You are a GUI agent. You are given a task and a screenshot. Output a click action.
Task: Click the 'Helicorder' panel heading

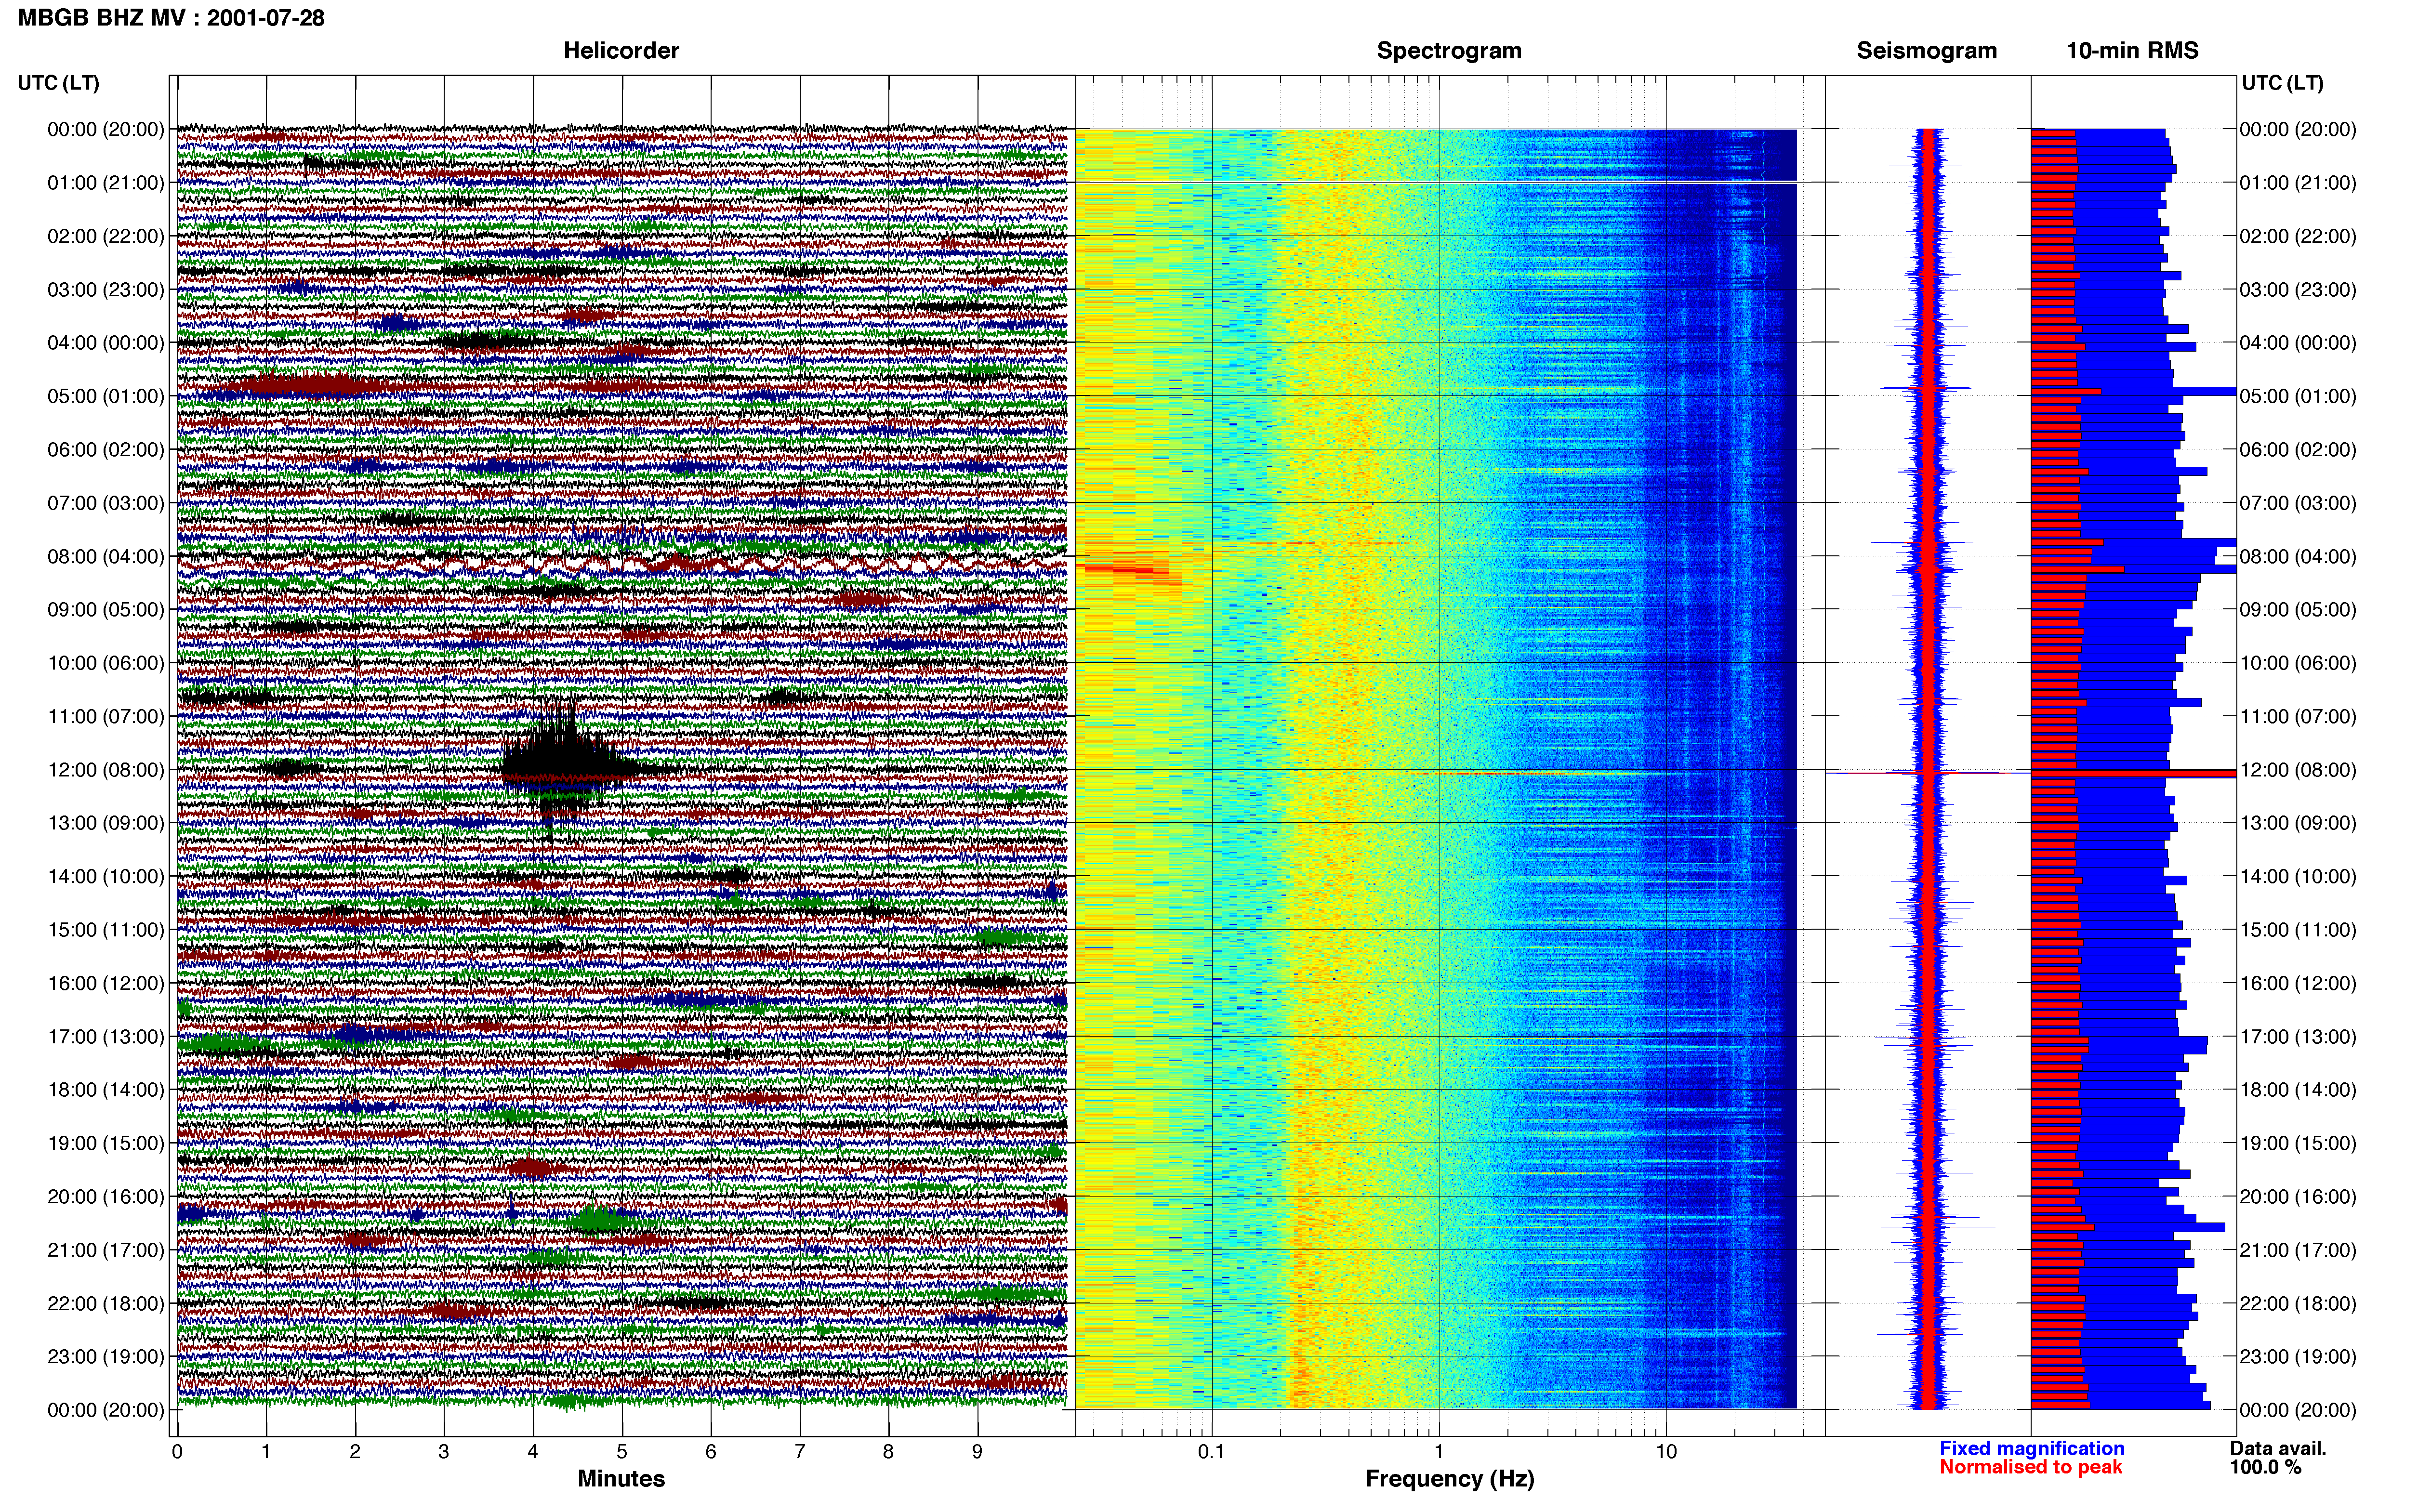point(621,50)
